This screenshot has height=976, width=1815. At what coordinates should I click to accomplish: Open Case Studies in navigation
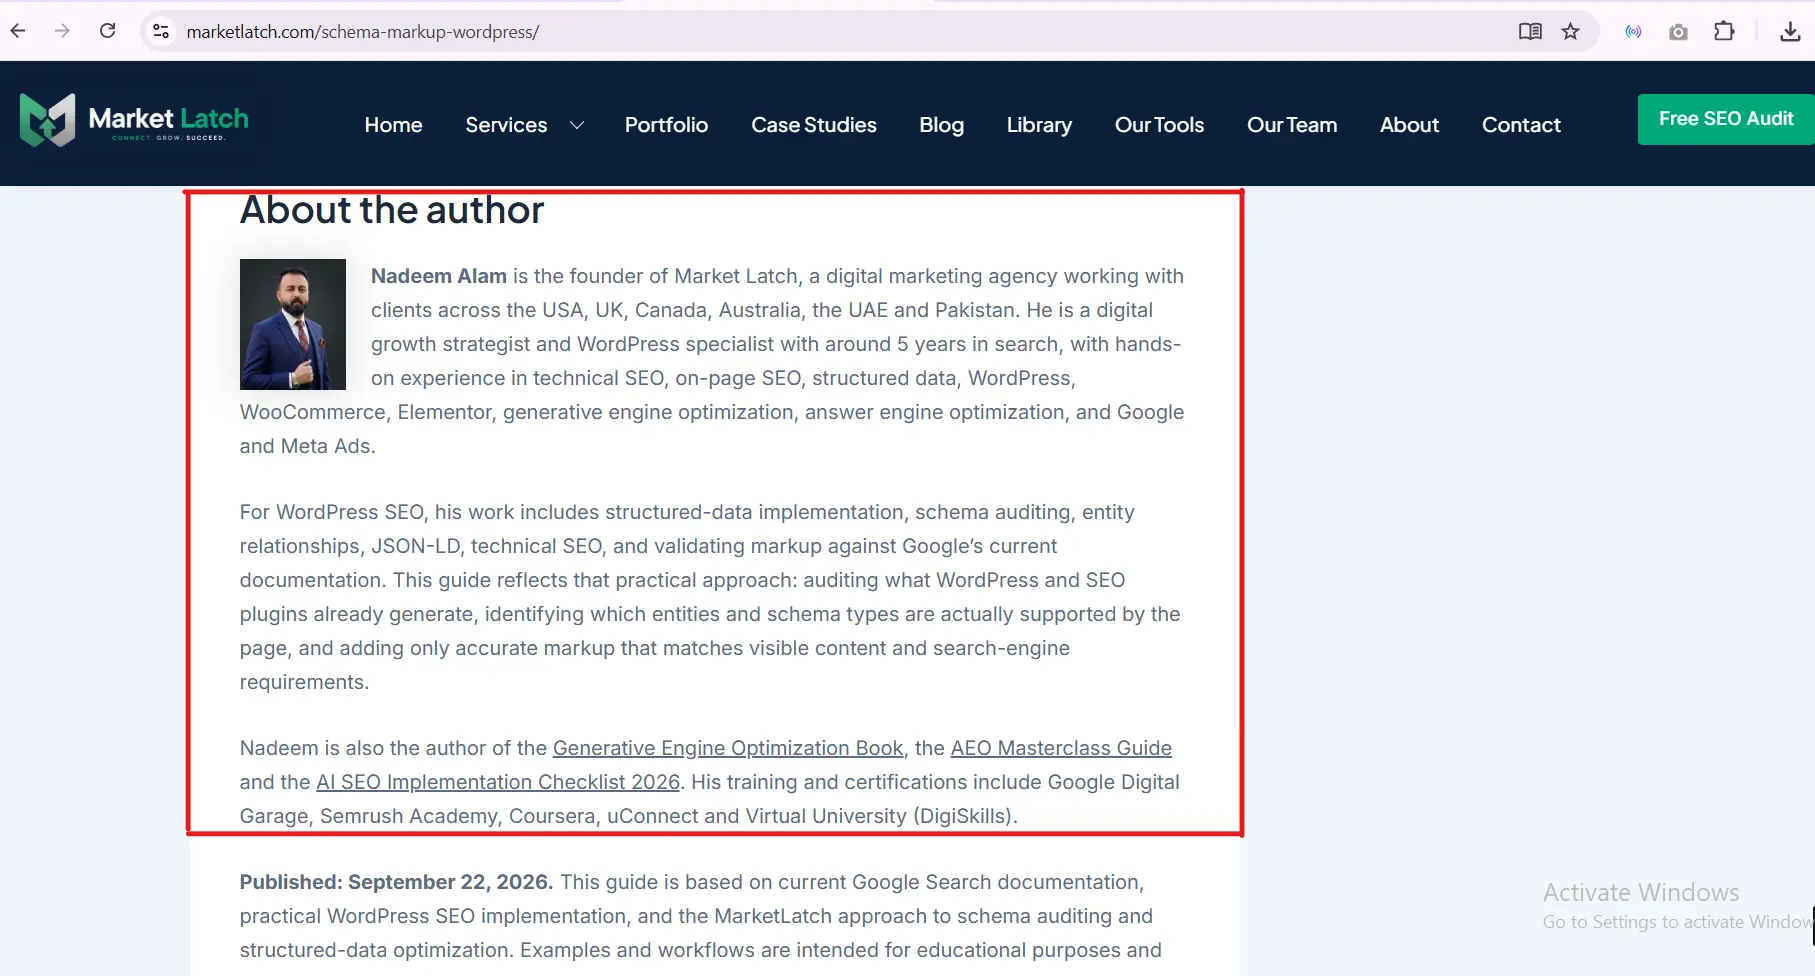(814, 125)
